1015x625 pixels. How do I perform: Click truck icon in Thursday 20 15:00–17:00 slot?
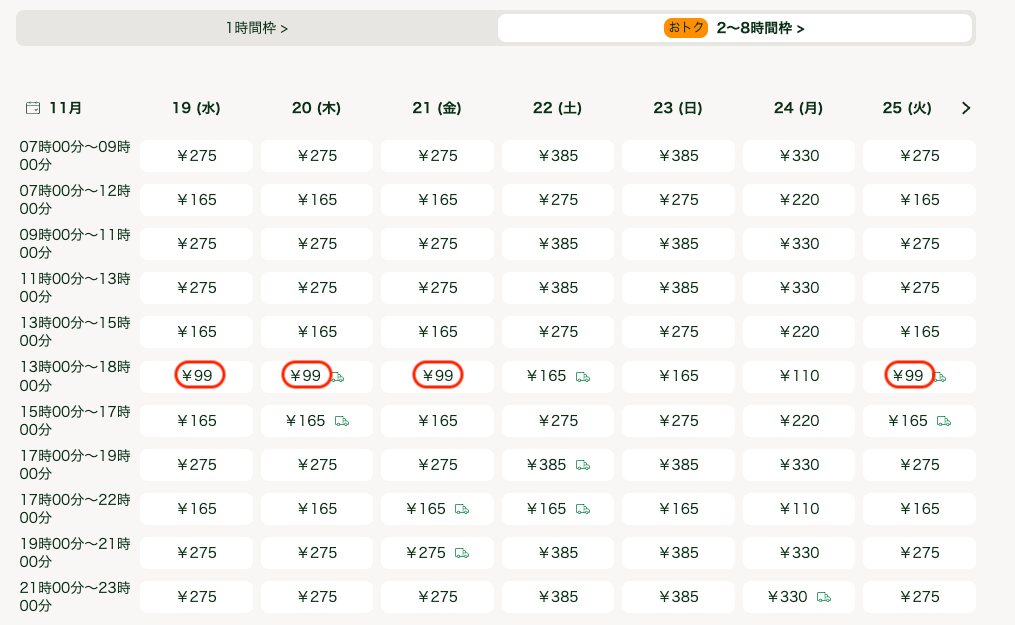click(x=342, y=421)
